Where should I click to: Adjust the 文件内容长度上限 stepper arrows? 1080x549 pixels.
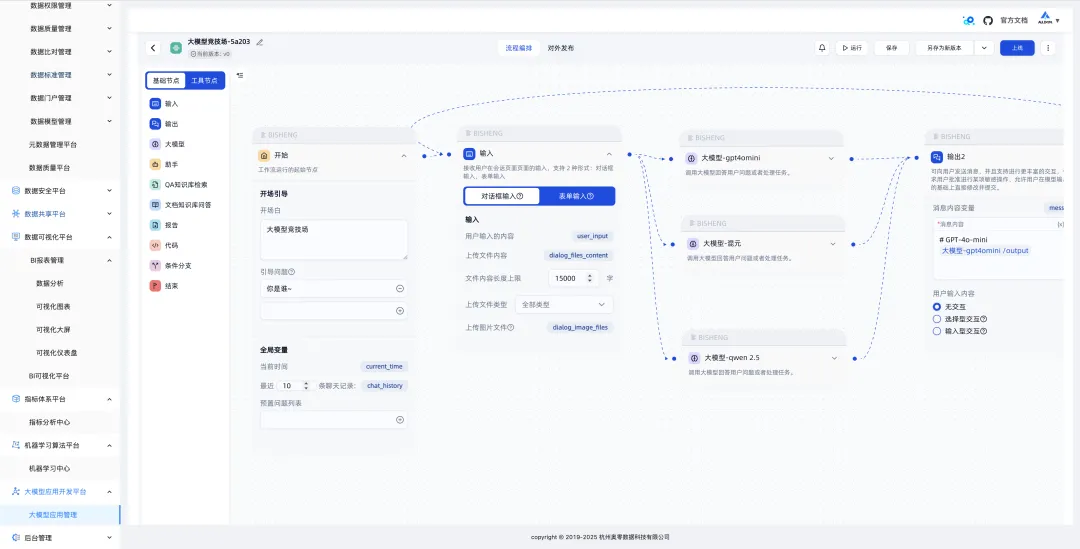click(x=590, y=278)
